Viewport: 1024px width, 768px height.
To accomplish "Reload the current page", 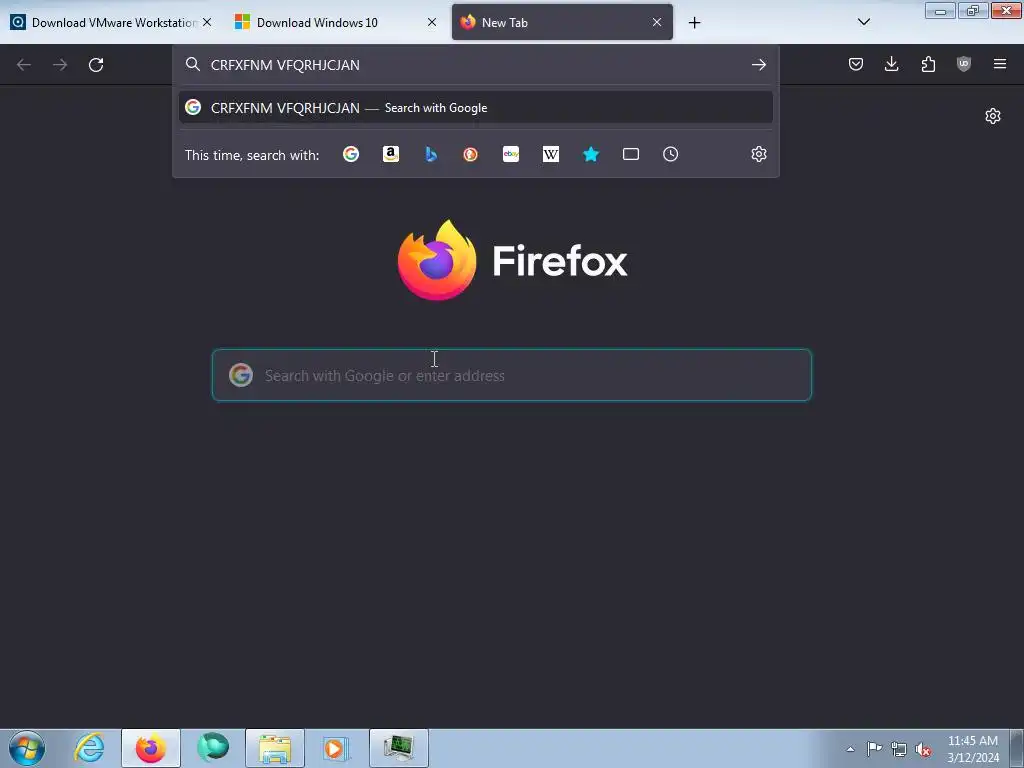I will tap(96, 65).
